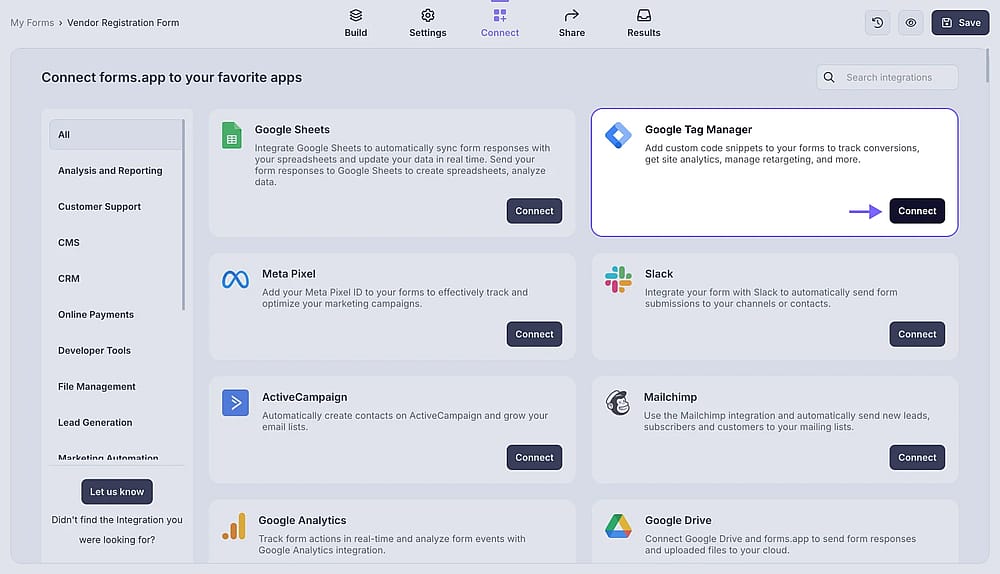Viewport: 1000px width, 574px height.
Task: Click the Results inbox icon
Action: tap(643, 15)
